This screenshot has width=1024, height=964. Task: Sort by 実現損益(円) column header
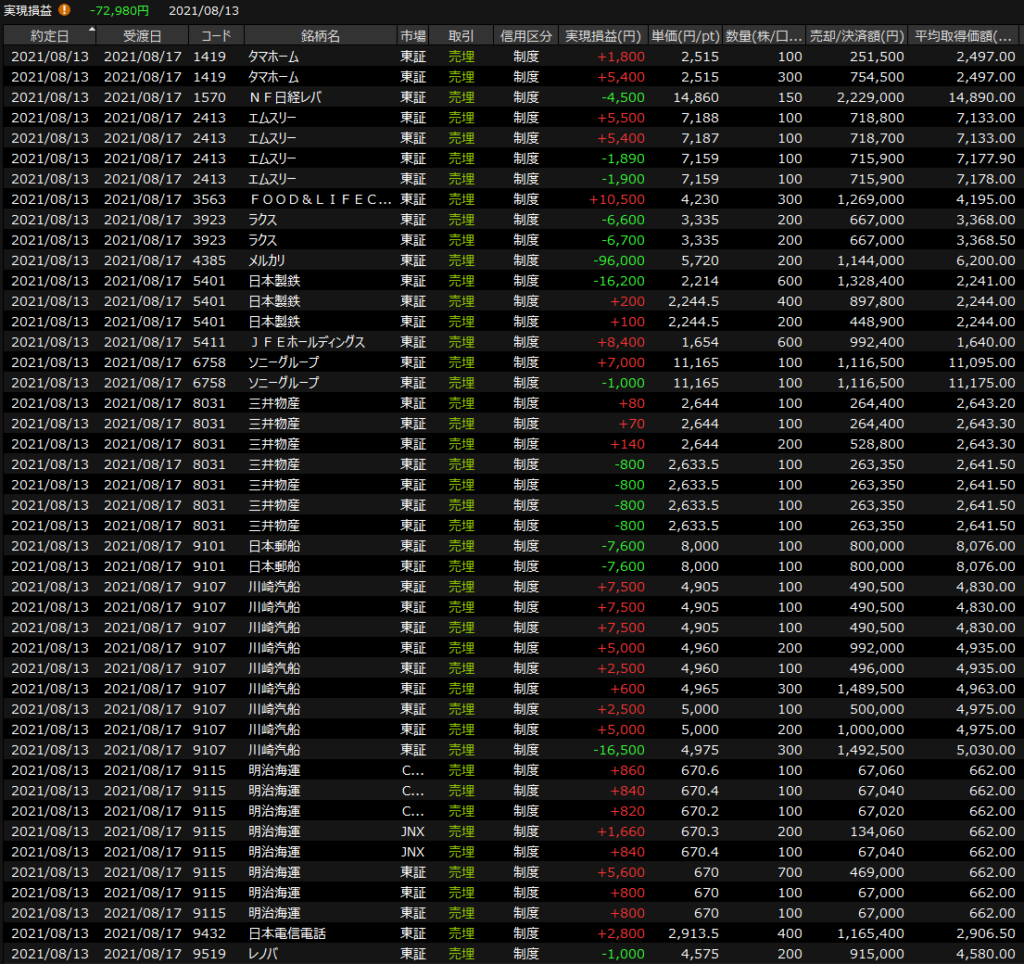click(603, 36)
